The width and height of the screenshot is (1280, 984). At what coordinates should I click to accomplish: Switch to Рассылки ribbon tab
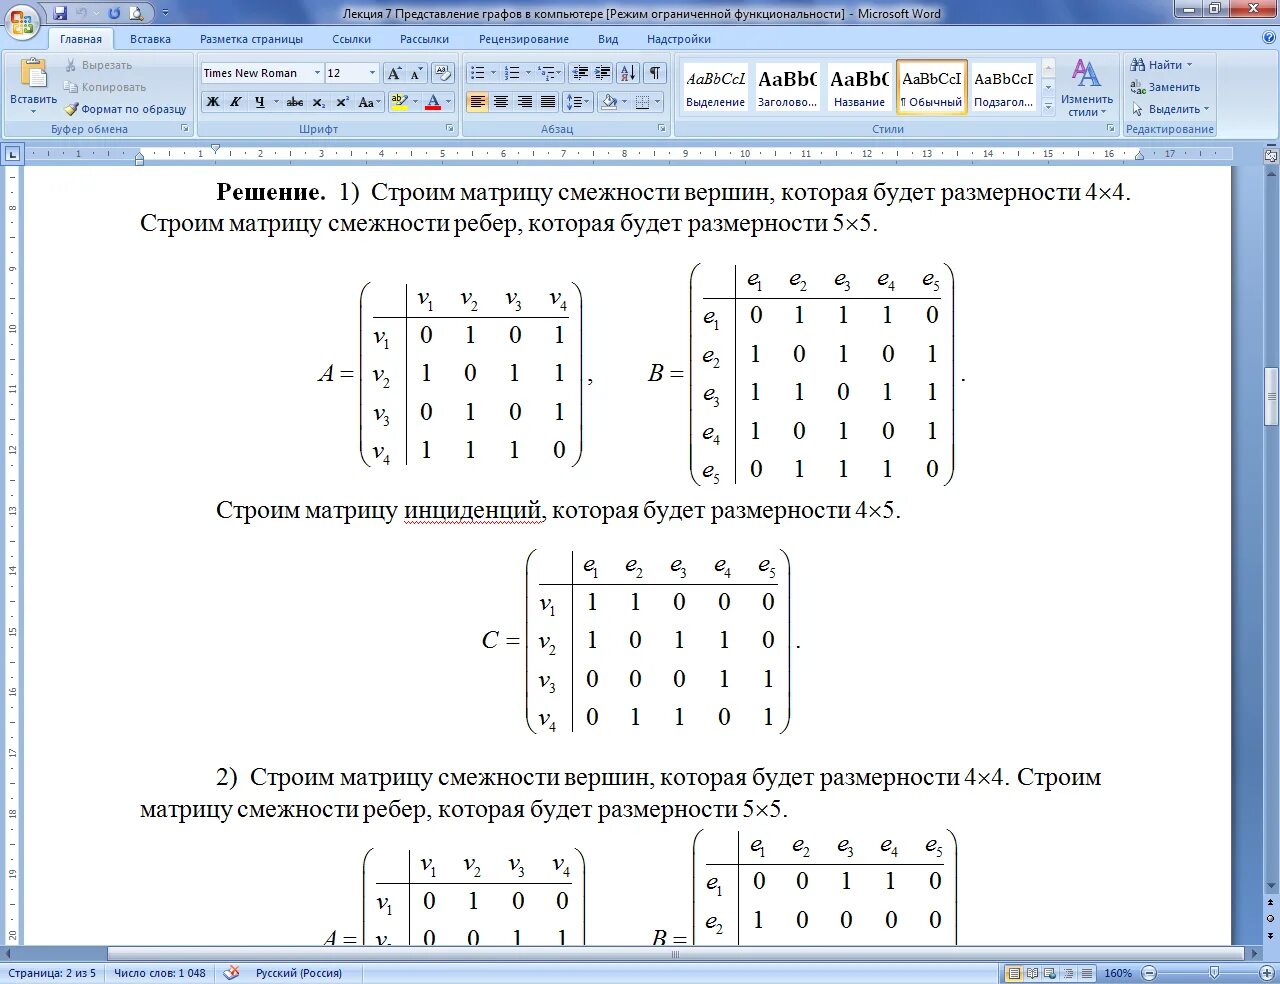pos(424,39)
